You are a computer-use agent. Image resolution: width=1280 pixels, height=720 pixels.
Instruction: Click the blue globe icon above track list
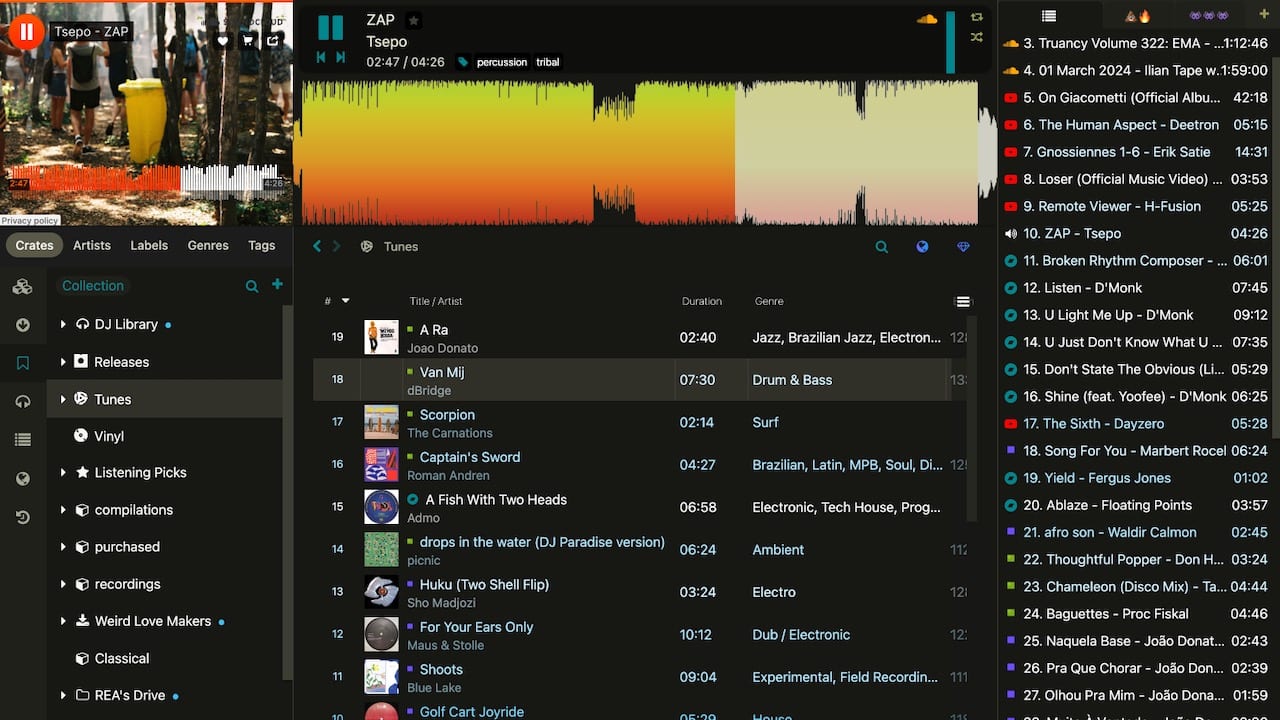click(x=923, y=247)
